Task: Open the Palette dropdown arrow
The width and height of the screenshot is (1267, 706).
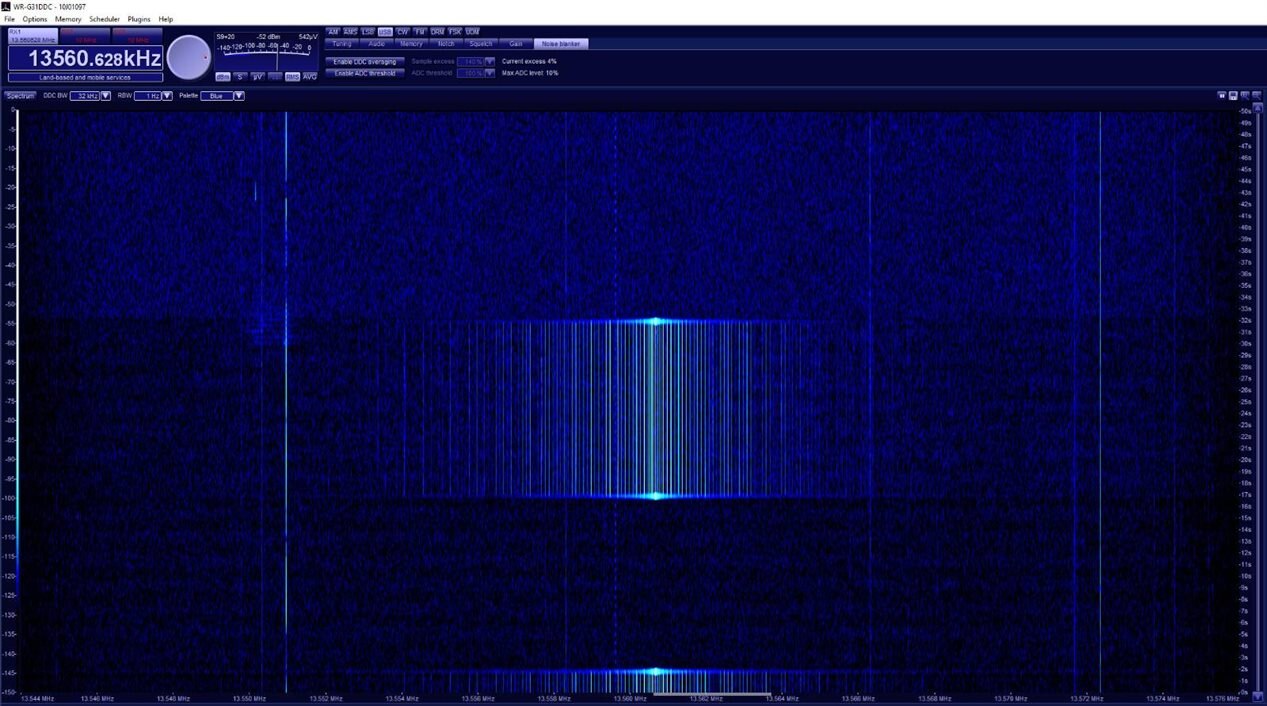Action: [x=239, y=96]
